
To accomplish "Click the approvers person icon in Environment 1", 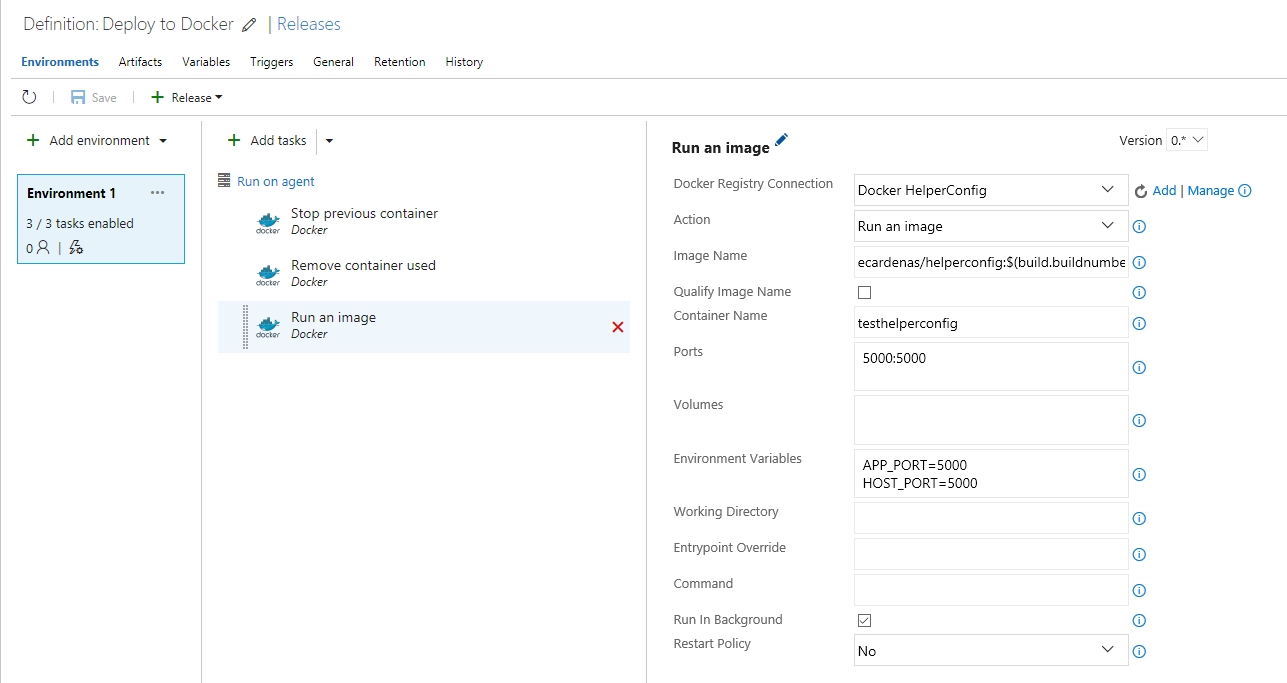I will point(42,247).
